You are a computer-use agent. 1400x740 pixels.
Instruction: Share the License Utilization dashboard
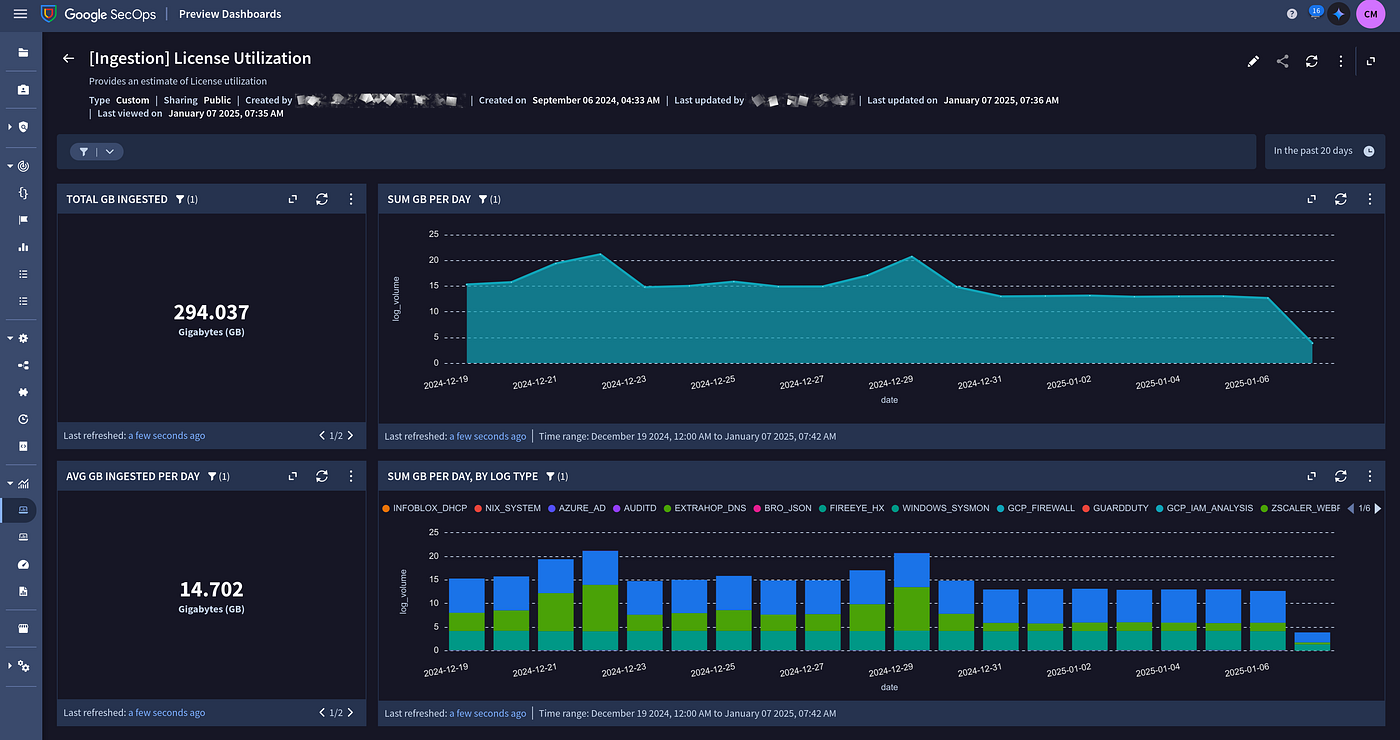1282,62
